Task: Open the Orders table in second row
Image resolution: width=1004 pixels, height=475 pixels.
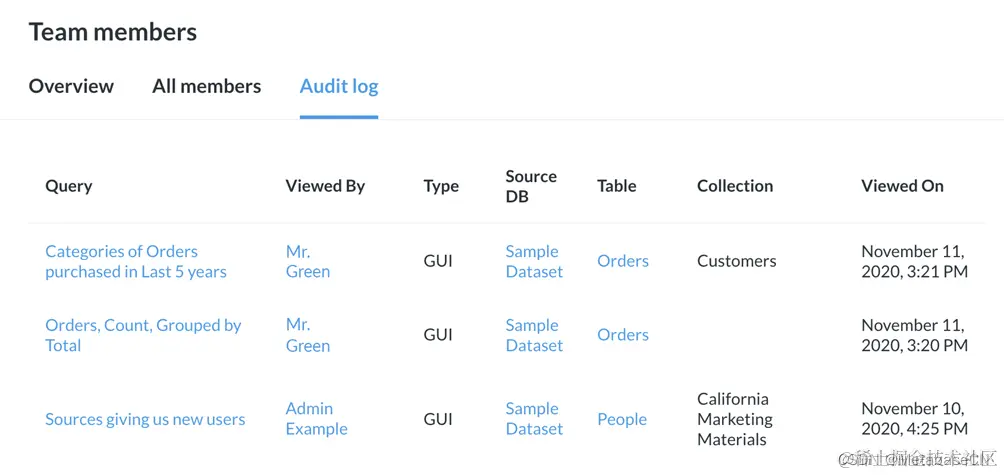Action: pyautogui.click(x=623, y=335)
